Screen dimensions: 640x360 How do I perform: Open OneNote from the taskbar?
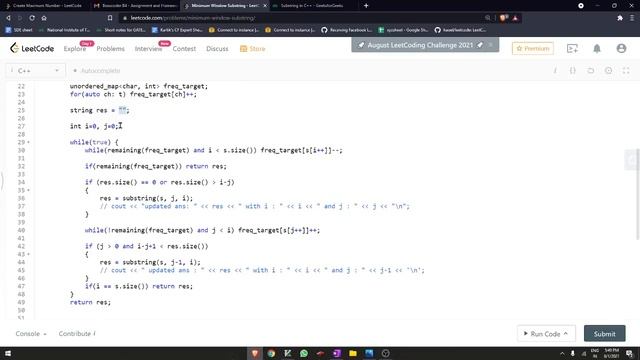(336, 353)
